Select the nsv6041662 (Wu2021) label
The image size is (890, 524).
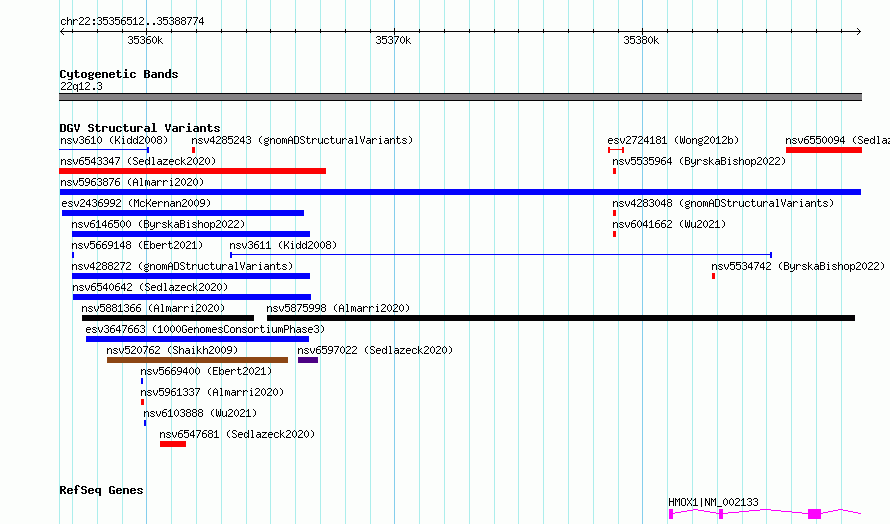[669, 224]
